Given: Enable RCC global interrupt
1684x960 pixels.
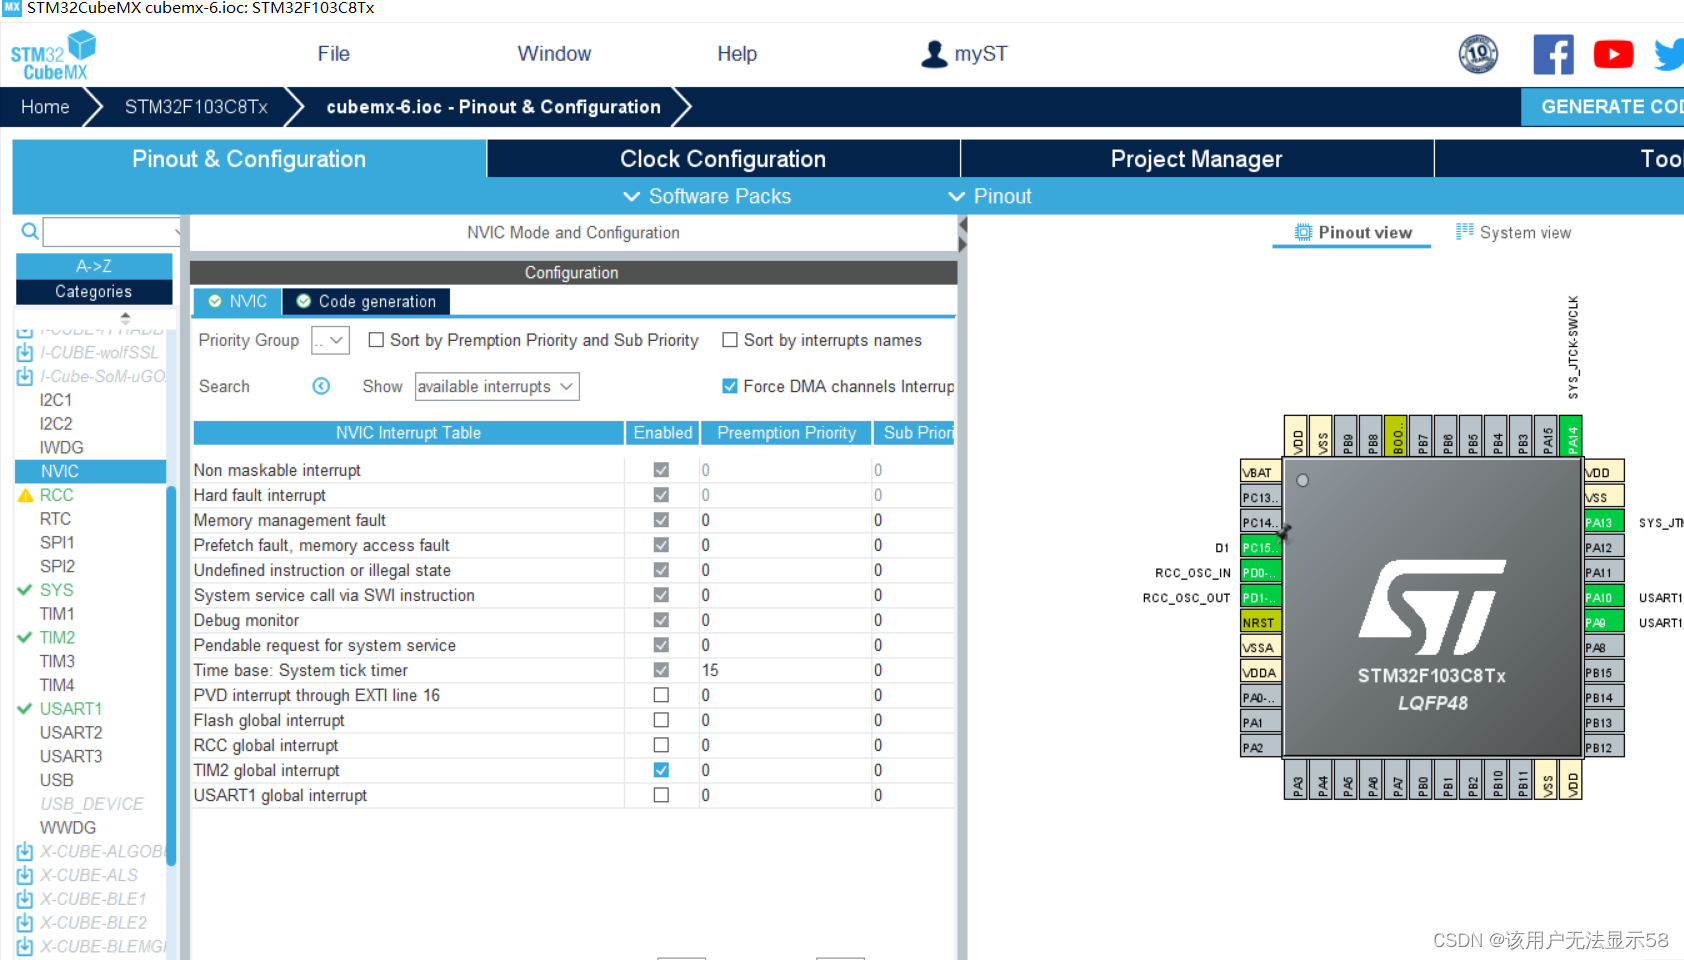Looking at the screenshot, I should tap(661, 745).
